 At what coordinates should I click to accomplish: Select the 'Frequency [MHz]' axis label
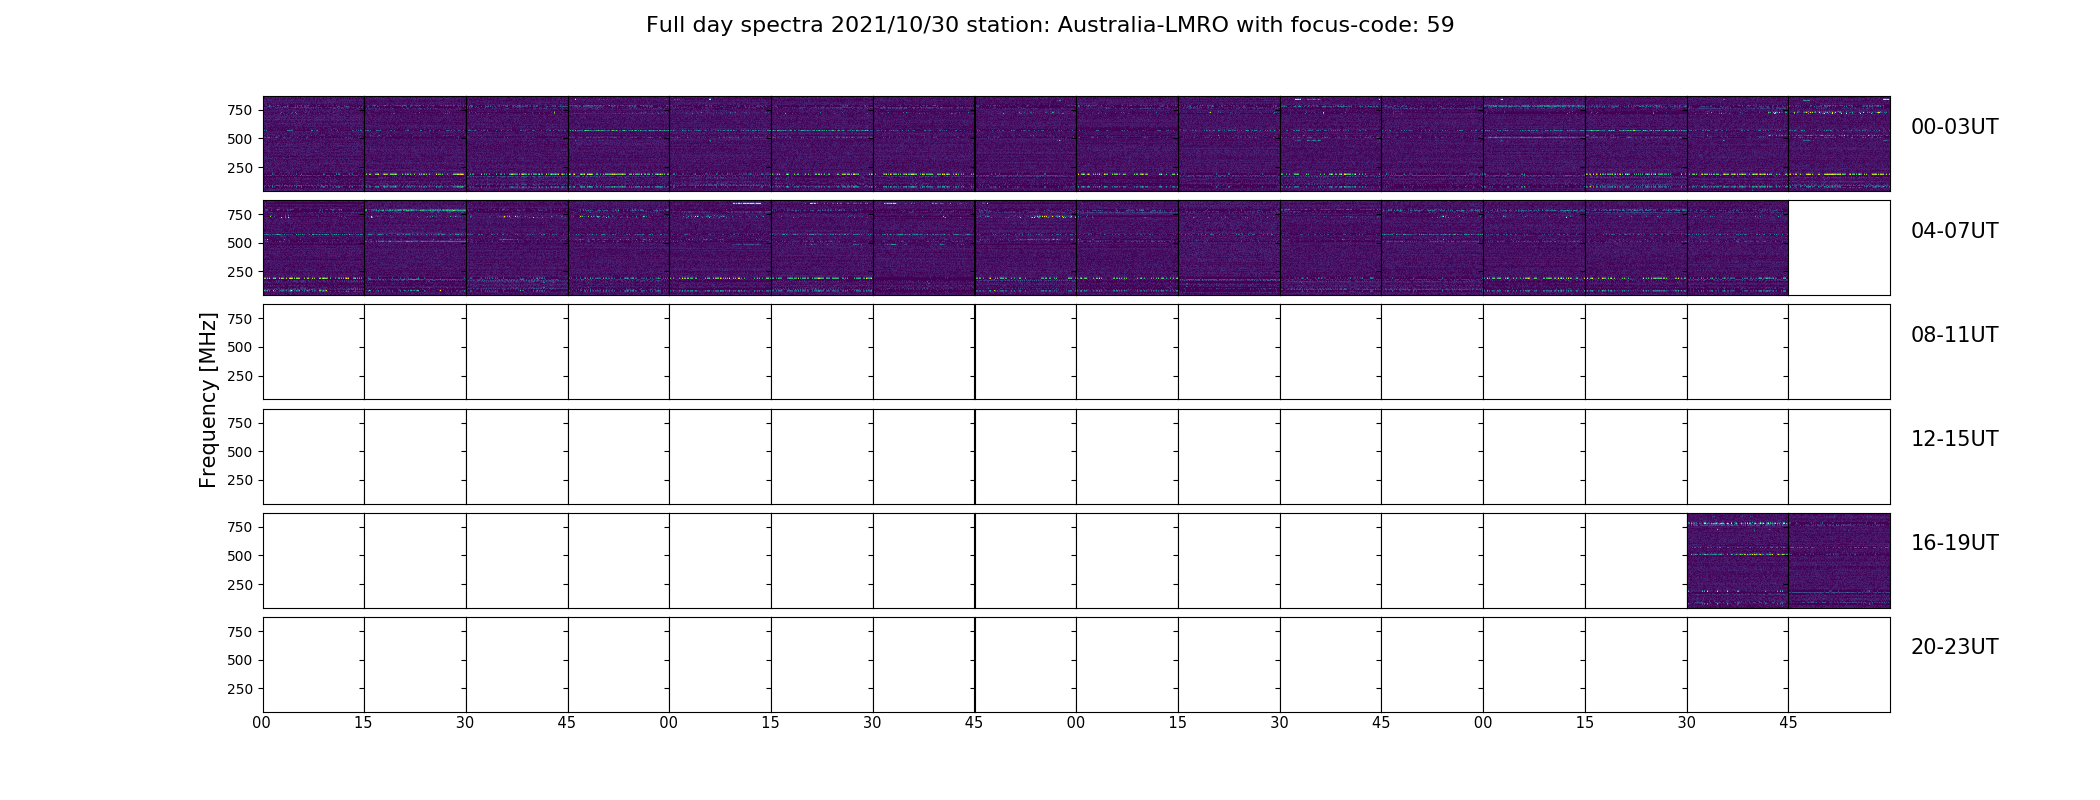tap(208, 400)
